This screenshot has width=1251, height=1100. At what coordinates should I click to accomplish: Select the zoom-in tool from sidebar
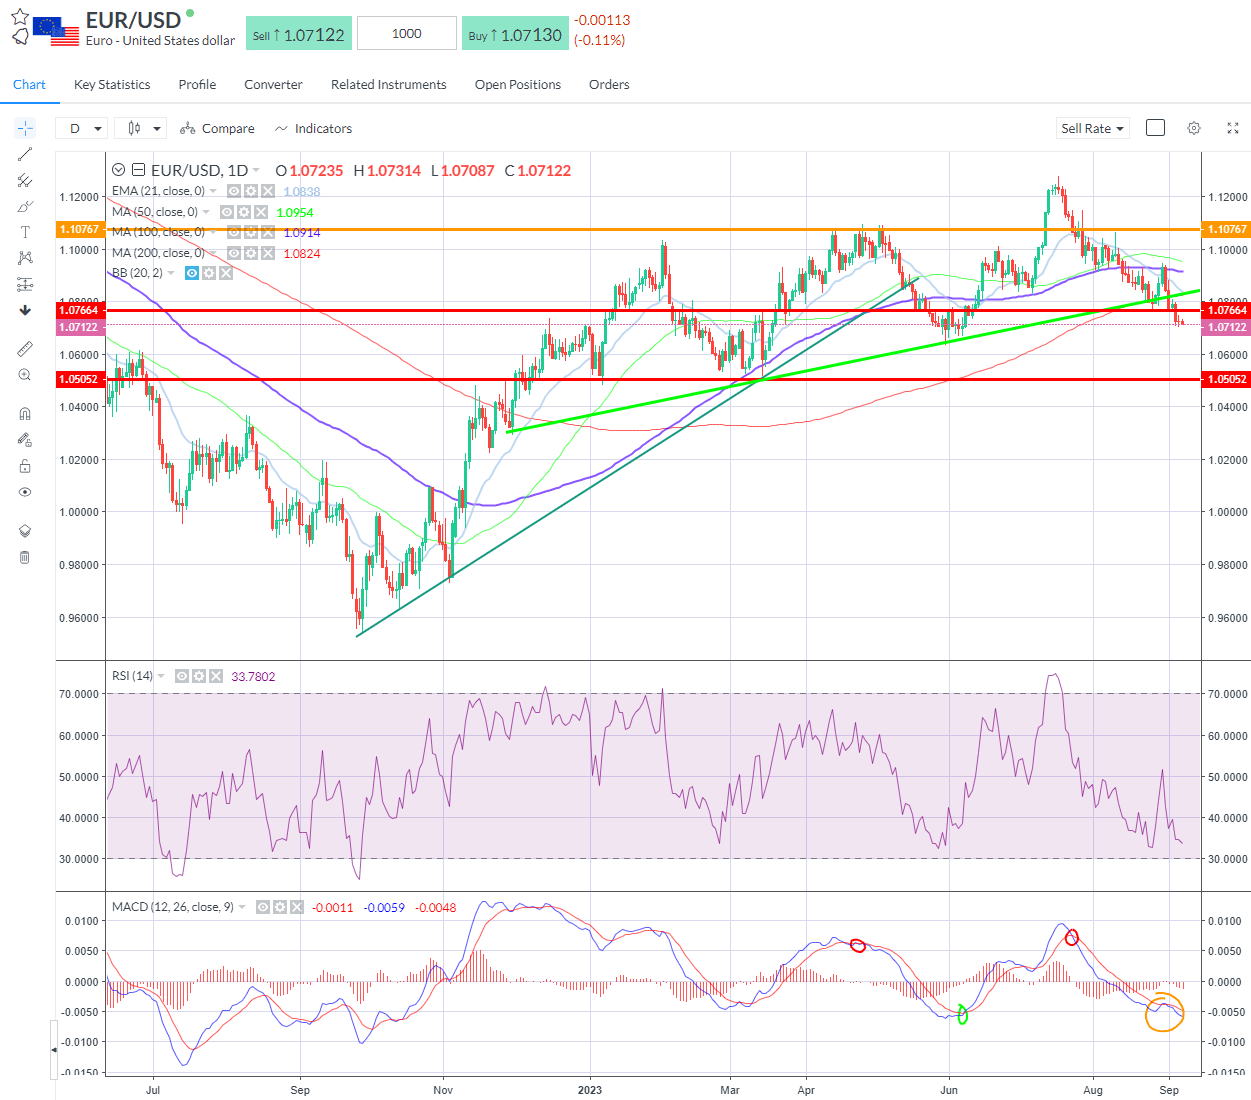click(24, 374)
